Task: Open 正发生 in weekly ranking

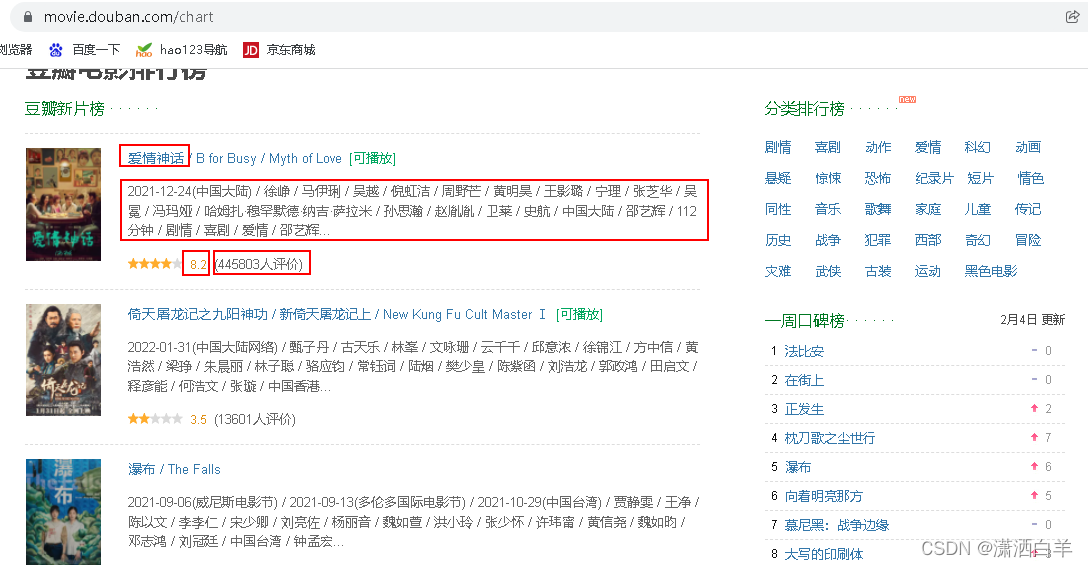Action: 804,409
